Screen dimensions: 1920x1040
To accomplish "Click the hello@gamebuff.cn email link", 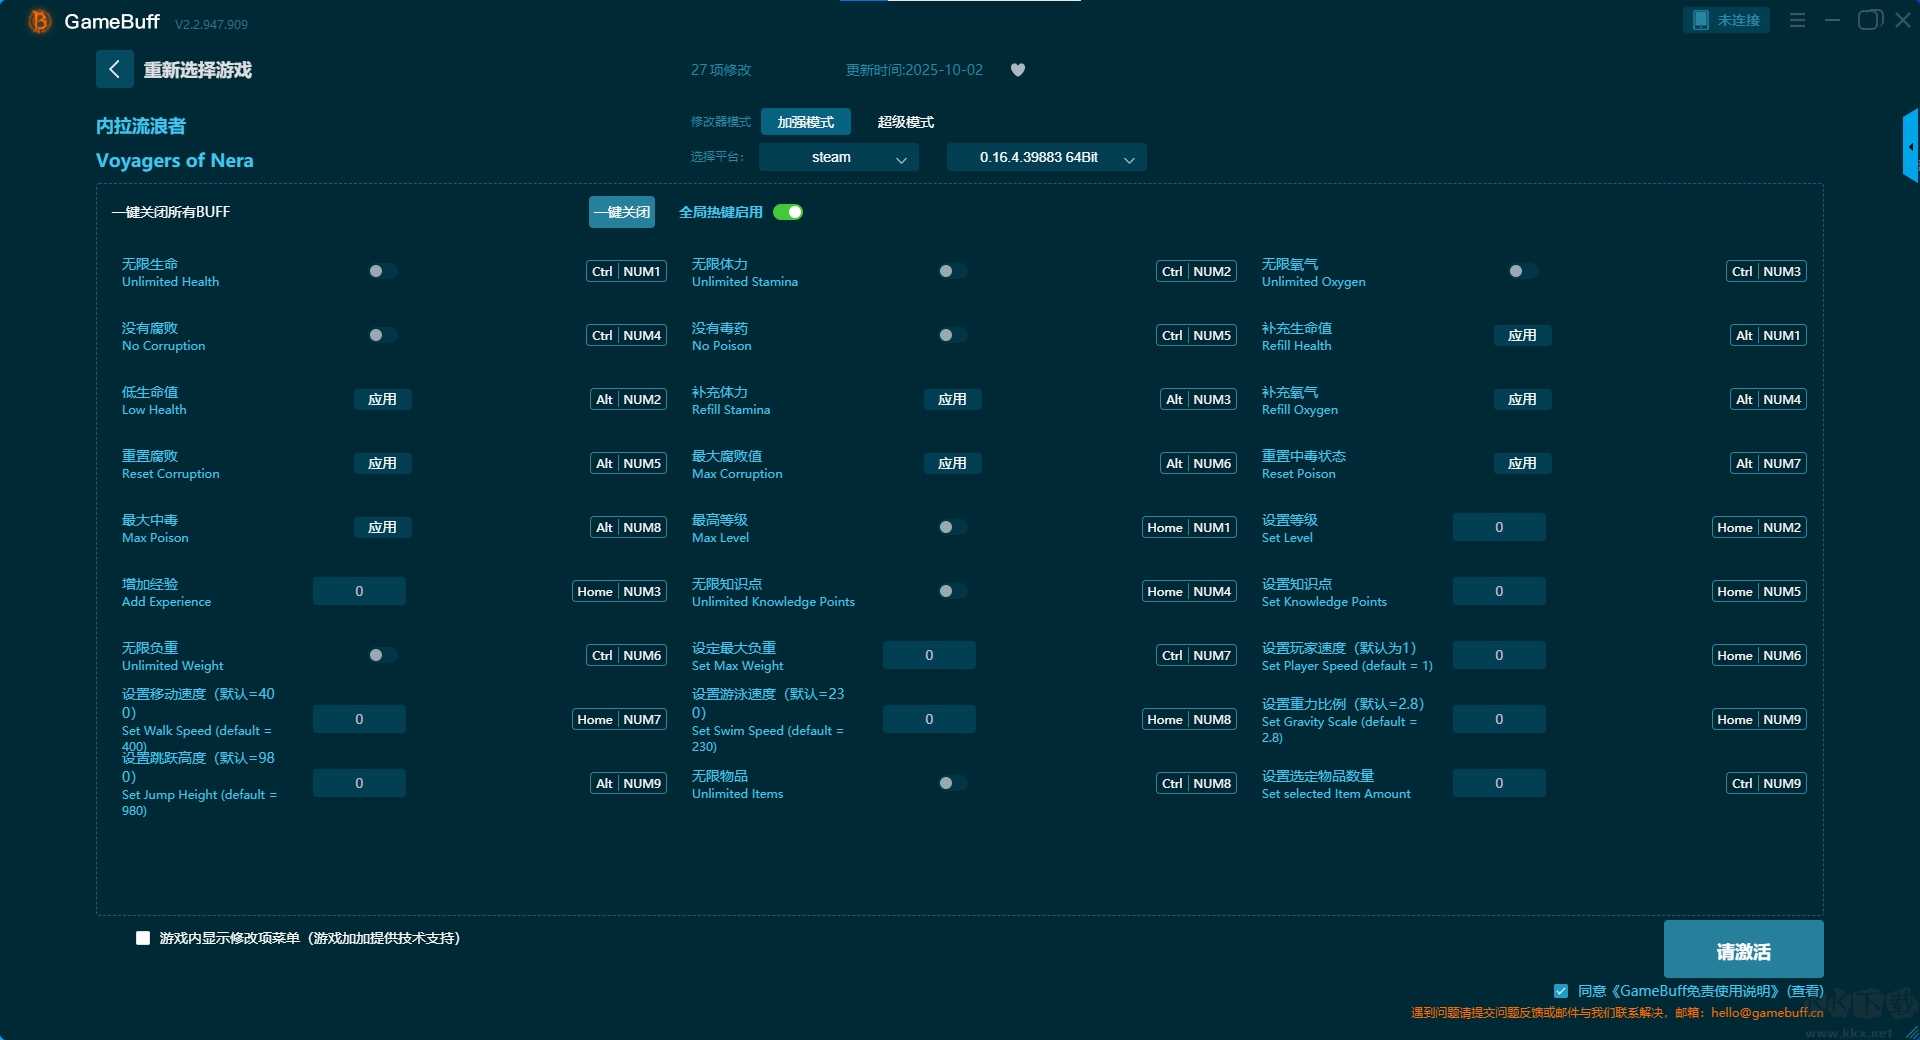I will pos(1767,1013).
